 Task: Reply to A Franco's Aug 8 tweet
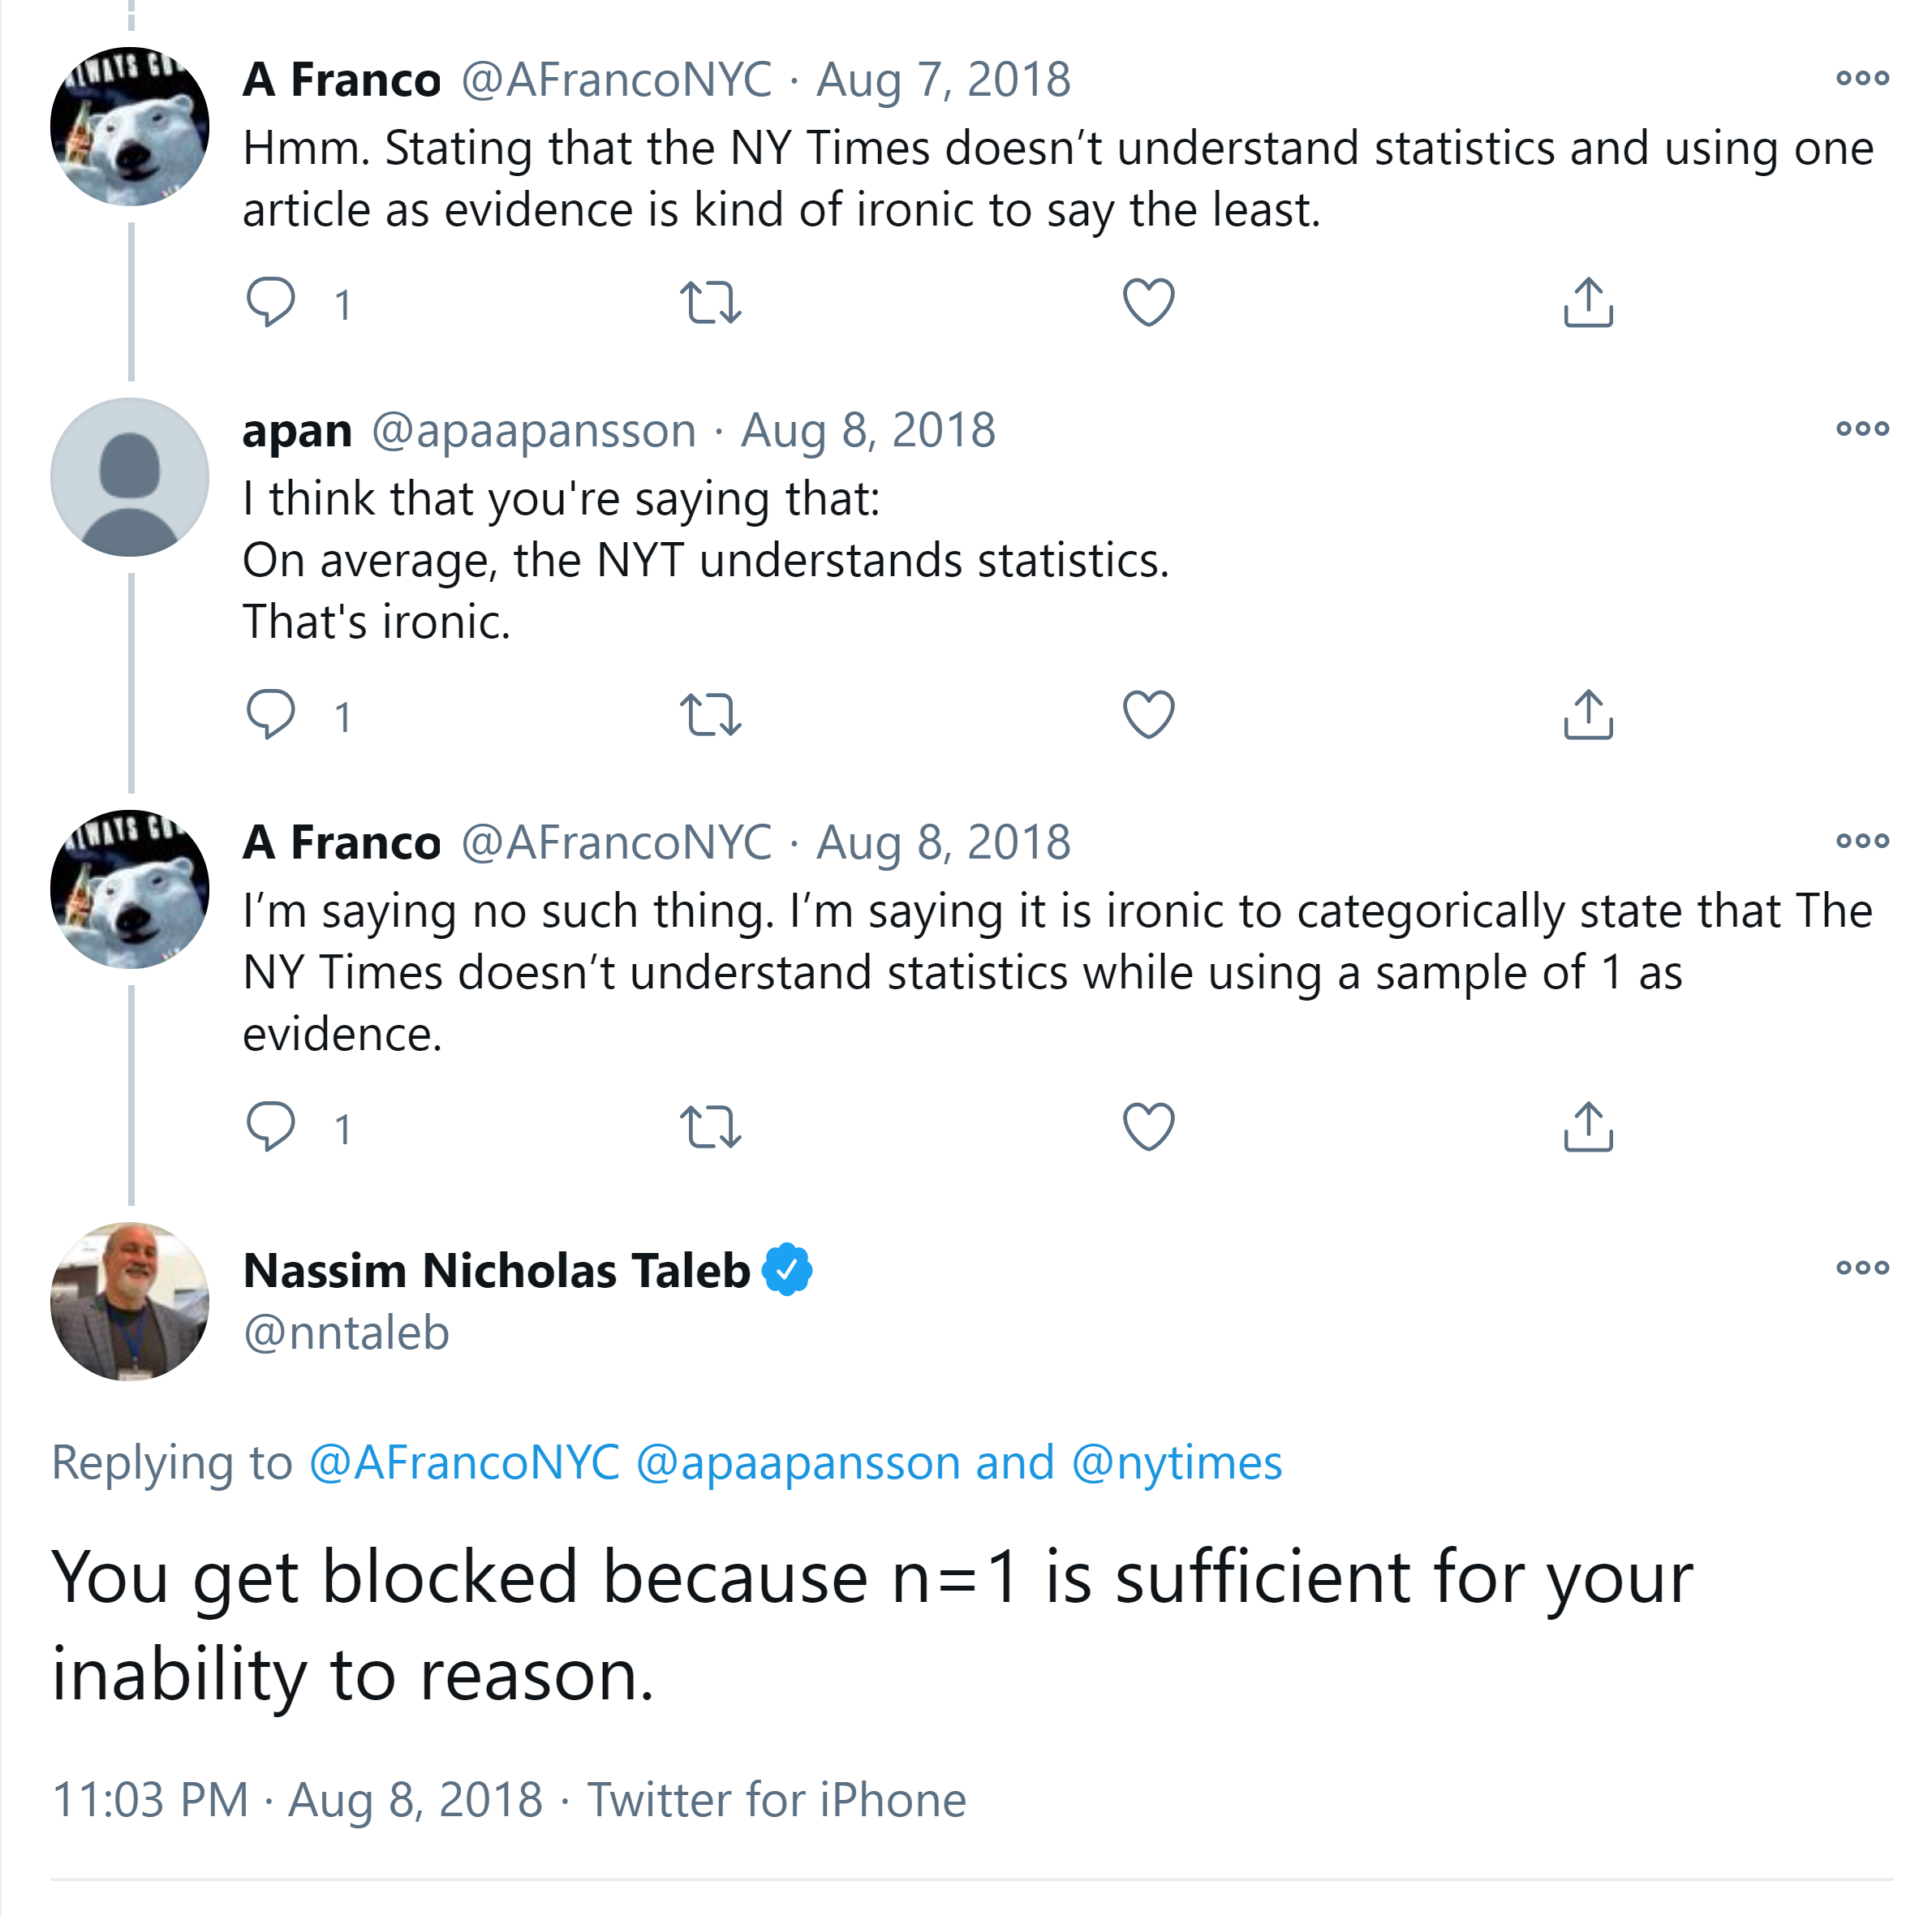[x=271, y=1127]
